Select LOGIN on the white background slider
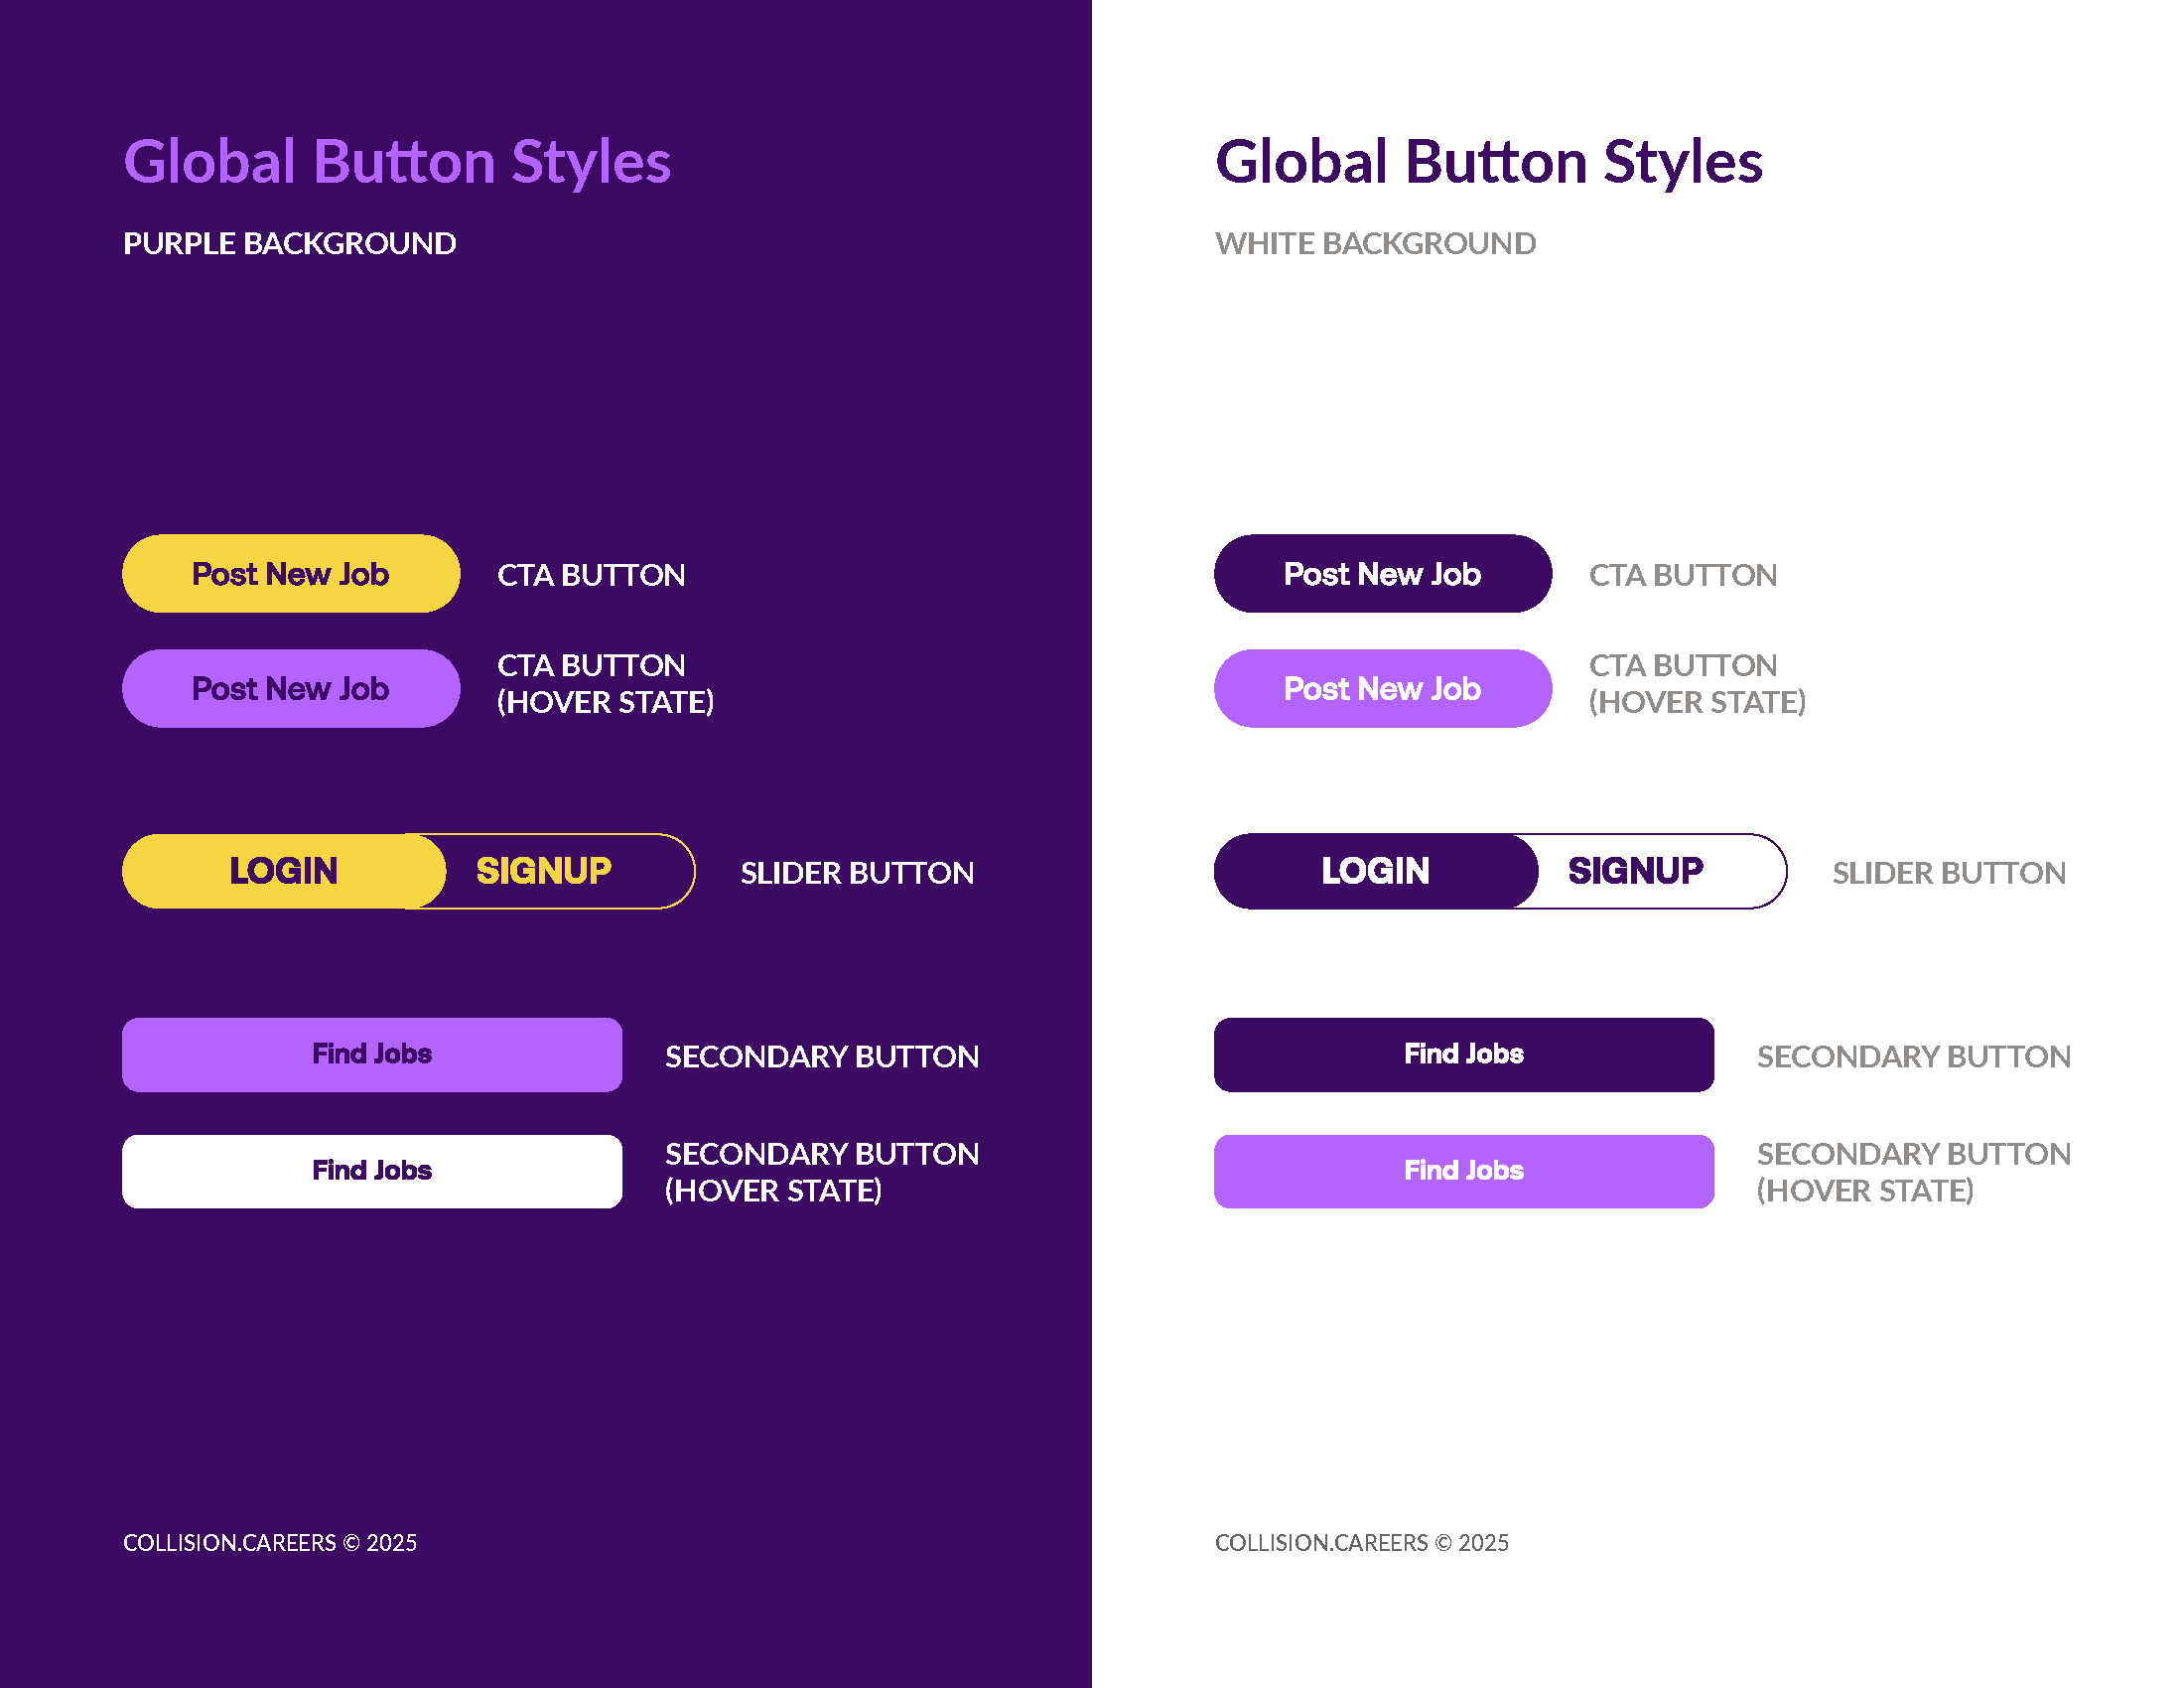This screenshot has height=1688, width=2184. coord(1375,871)
